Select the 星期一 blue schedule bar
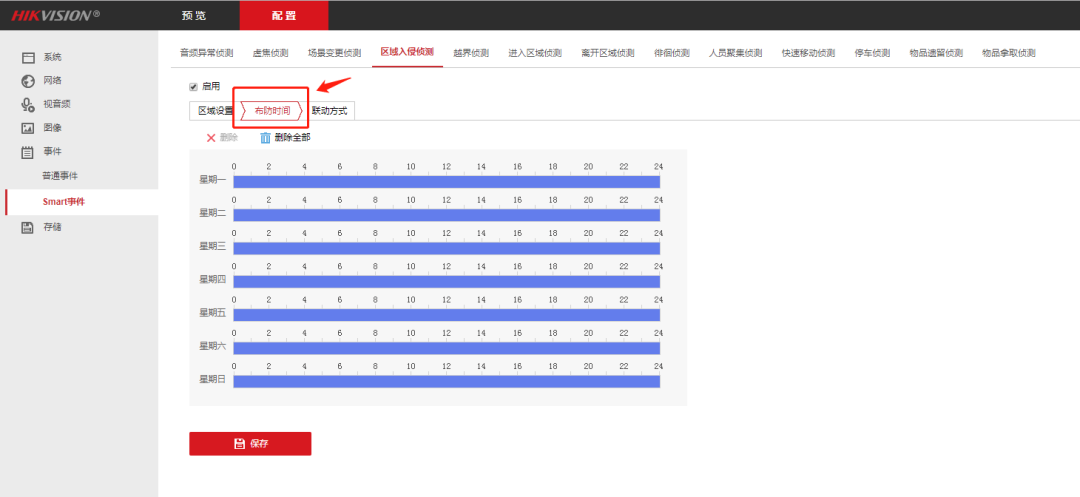The width and height of the screenshot is (1080, 497). (x=446, y=182)
